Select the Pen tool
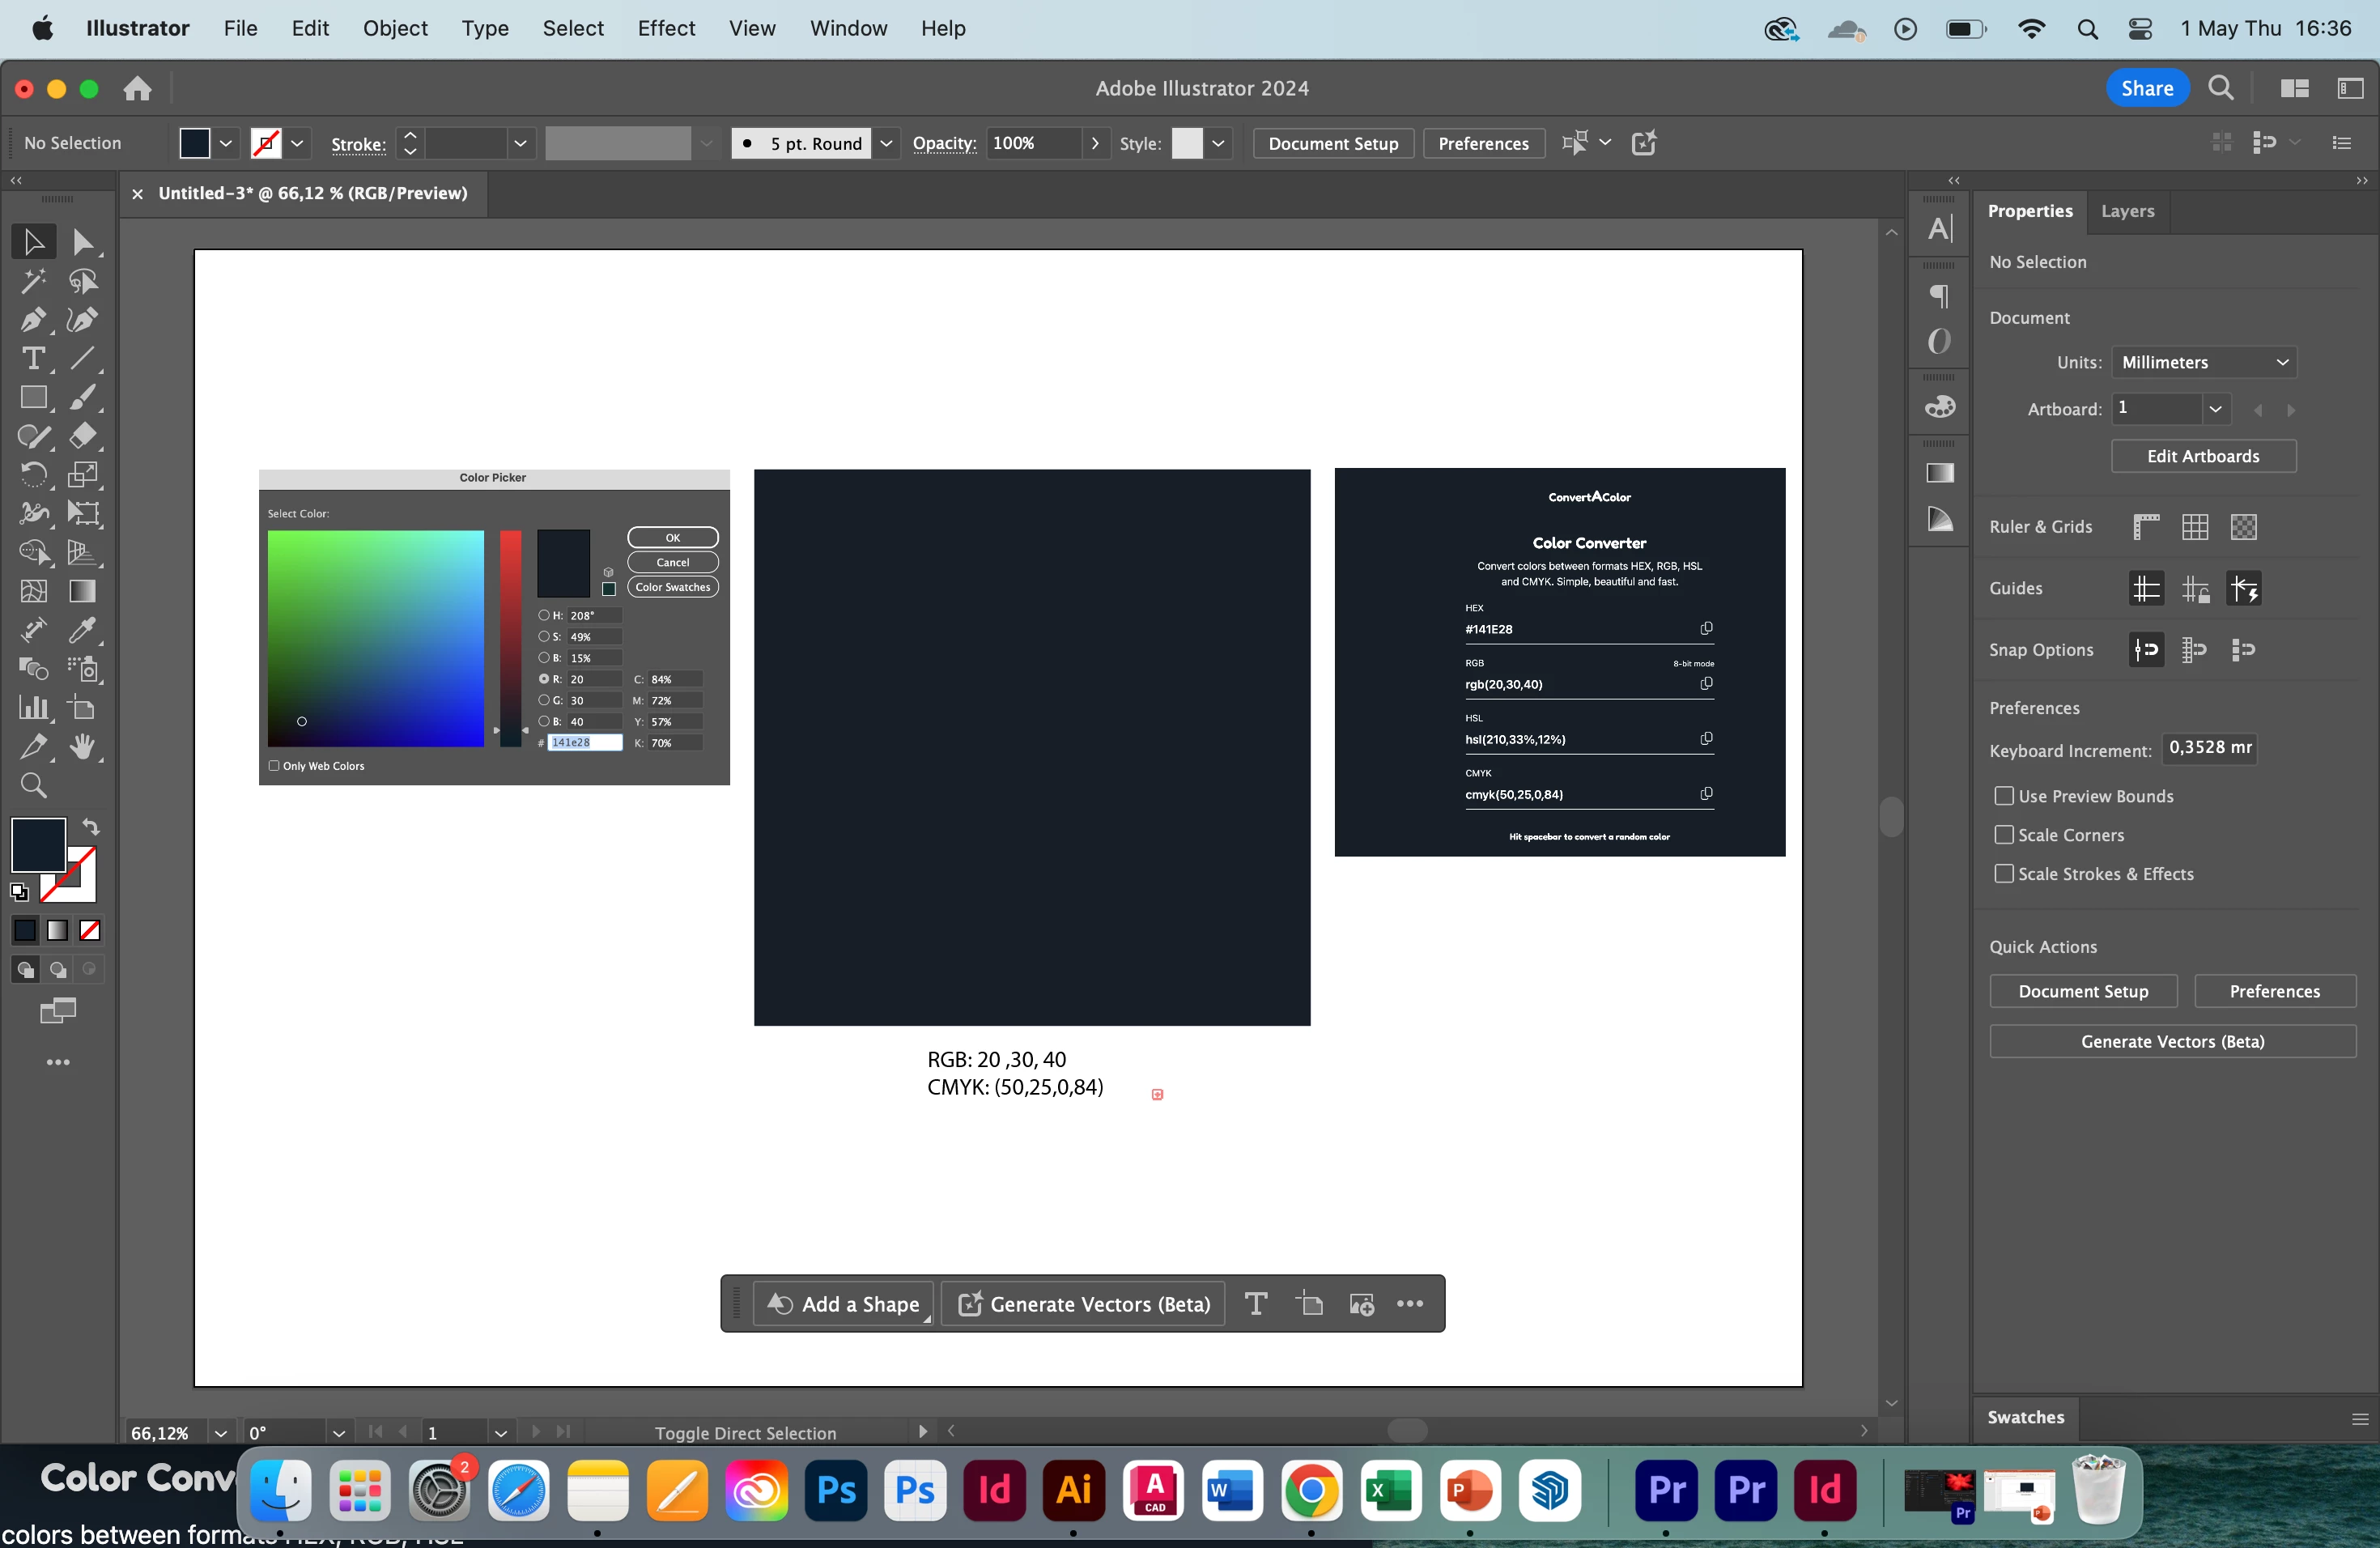This screenshot has width=2380, height=1548. [x=33, y=320]
